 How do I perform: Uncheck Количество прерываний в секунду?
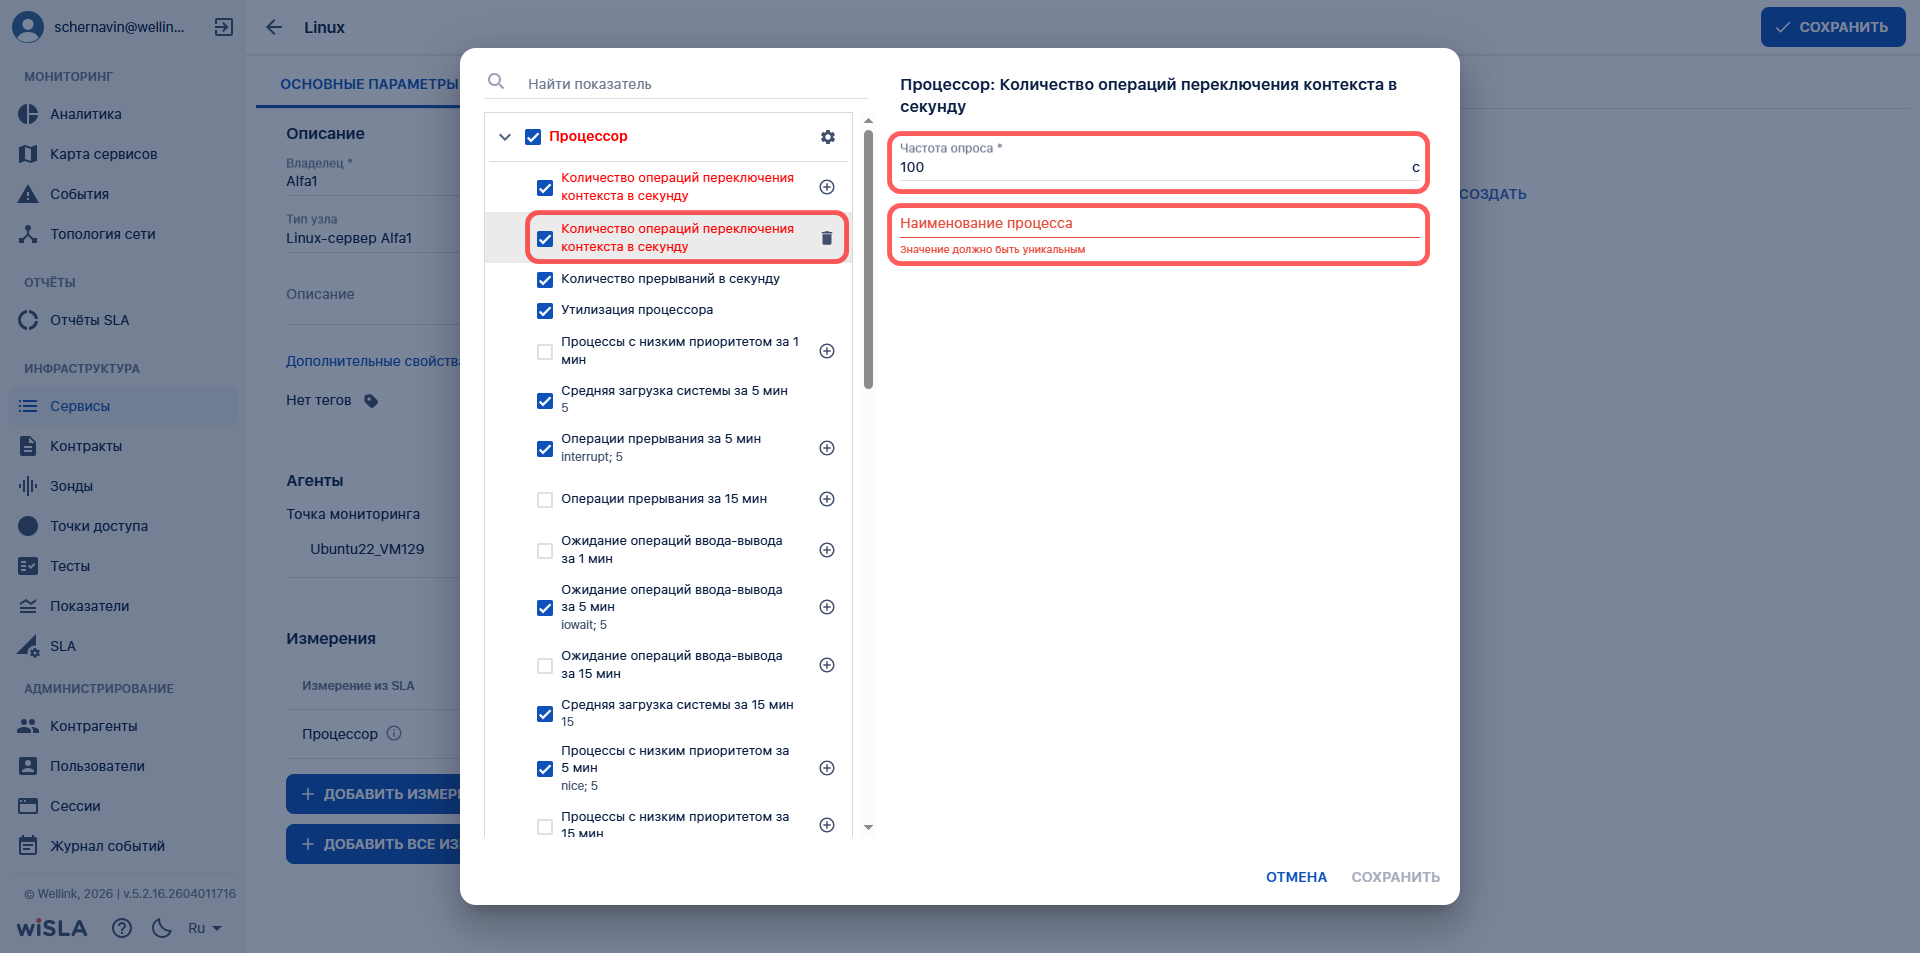pos(545,280)
